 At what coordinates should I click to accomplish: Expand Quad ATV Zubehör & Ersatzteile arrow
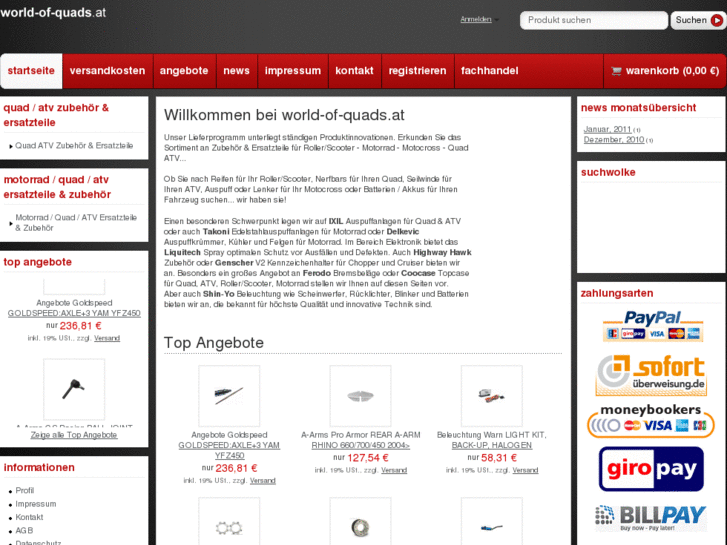point(11,146)
